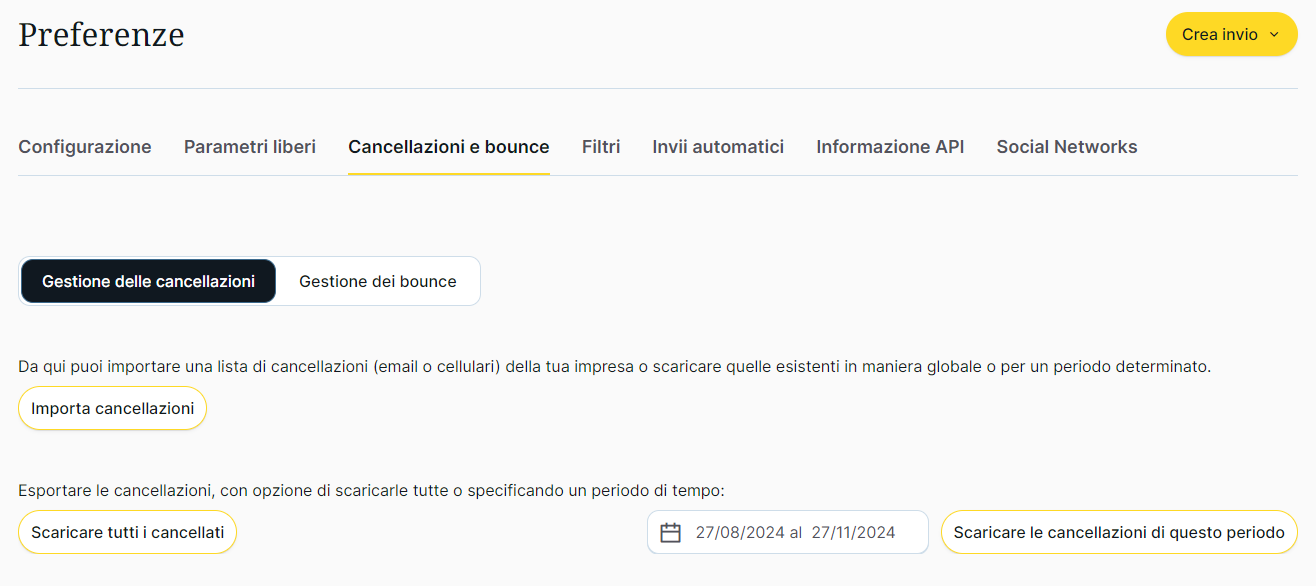Image resolution: width=1316 pixels, height=586 pixels.
Task: Click the Preferenze page heading
Action: 101,35
